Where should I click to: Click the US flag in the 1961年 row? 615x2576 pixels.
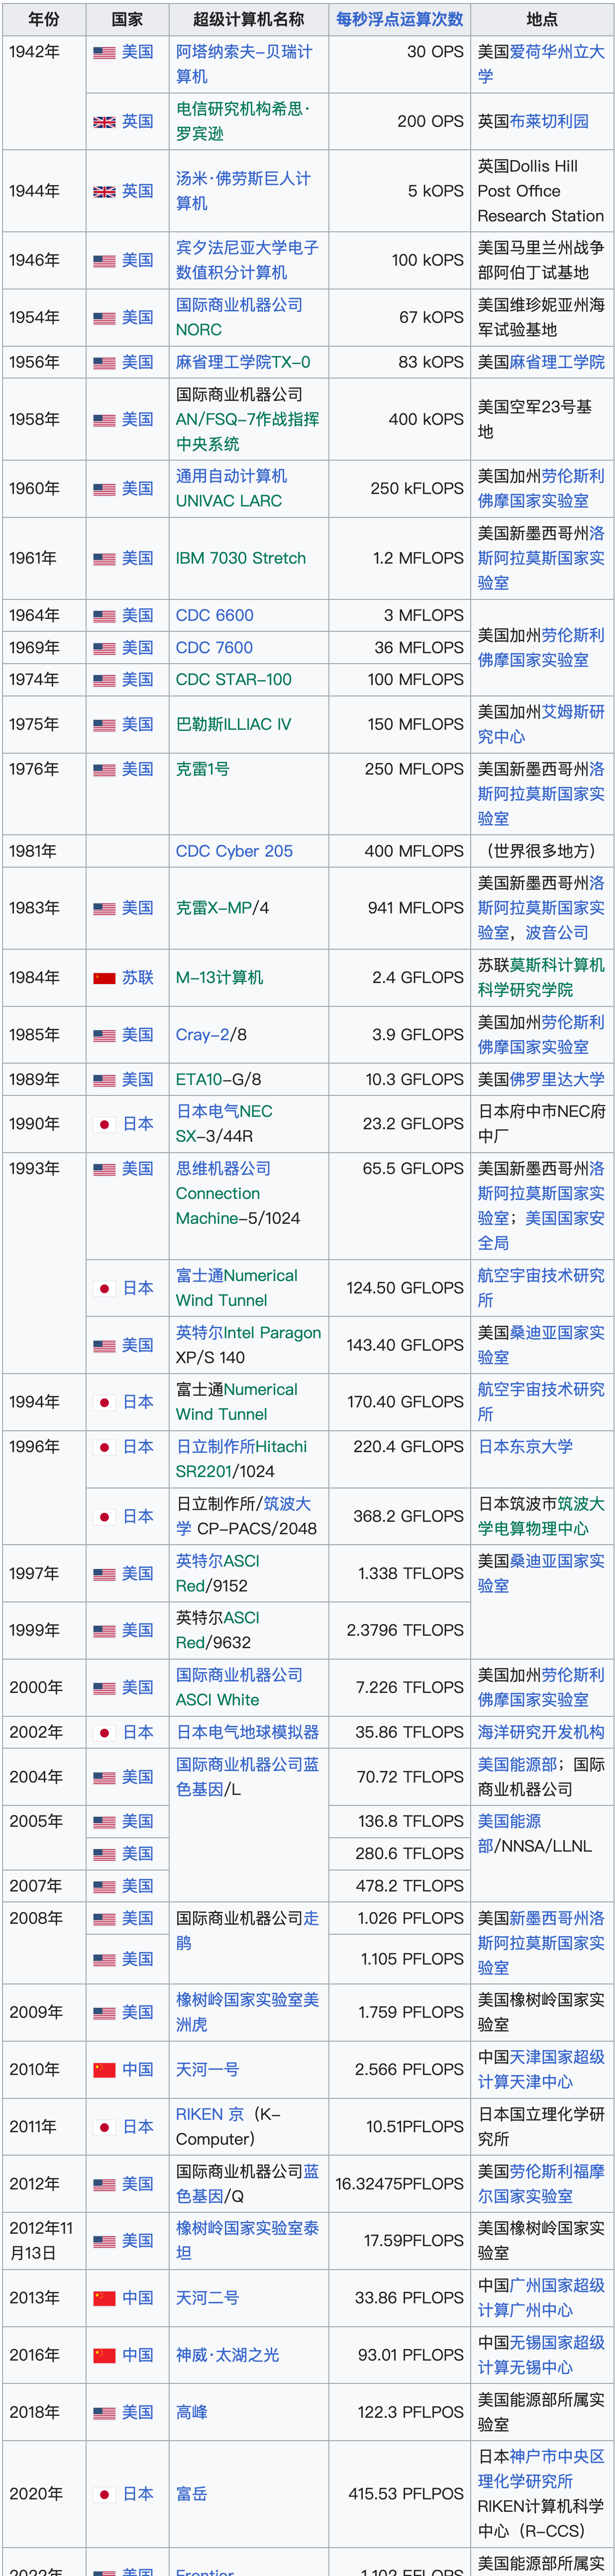coord(104,559)
